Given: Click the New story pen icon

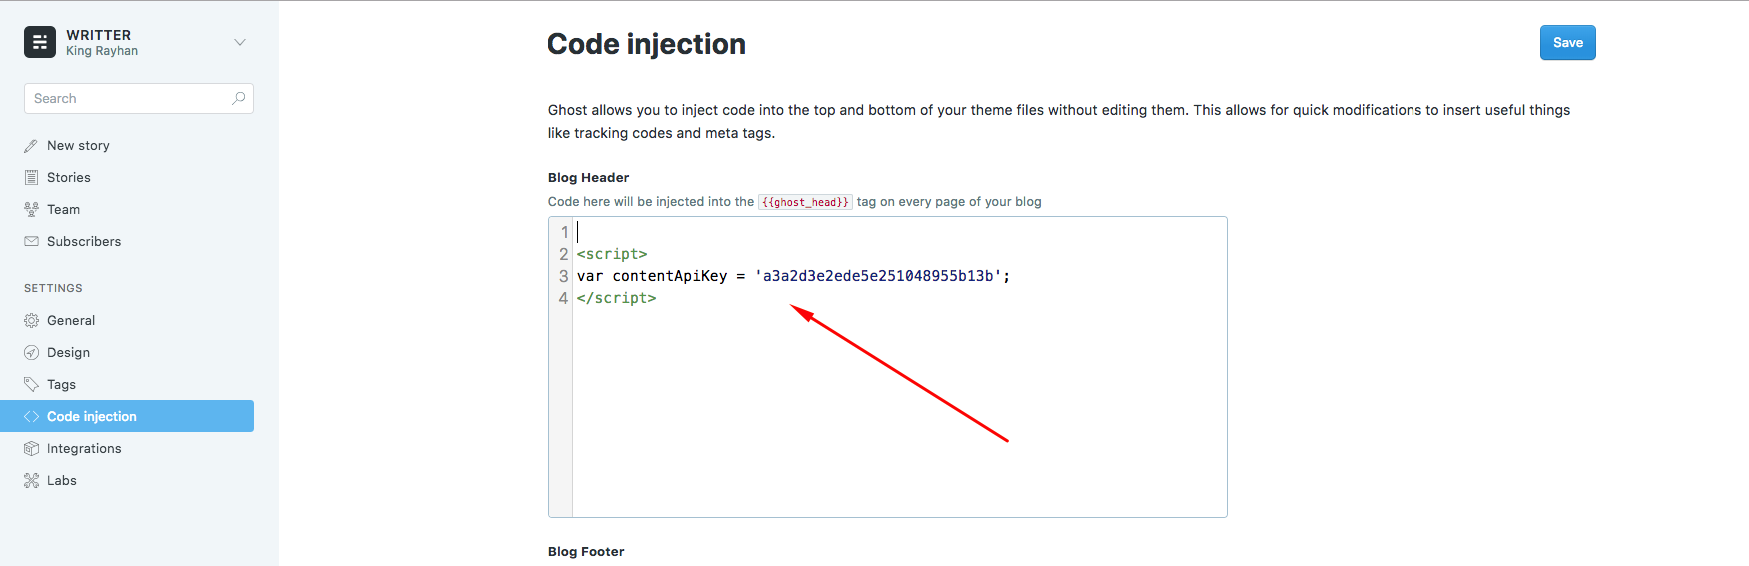Looking at the screenshot, I should point(31,145).
